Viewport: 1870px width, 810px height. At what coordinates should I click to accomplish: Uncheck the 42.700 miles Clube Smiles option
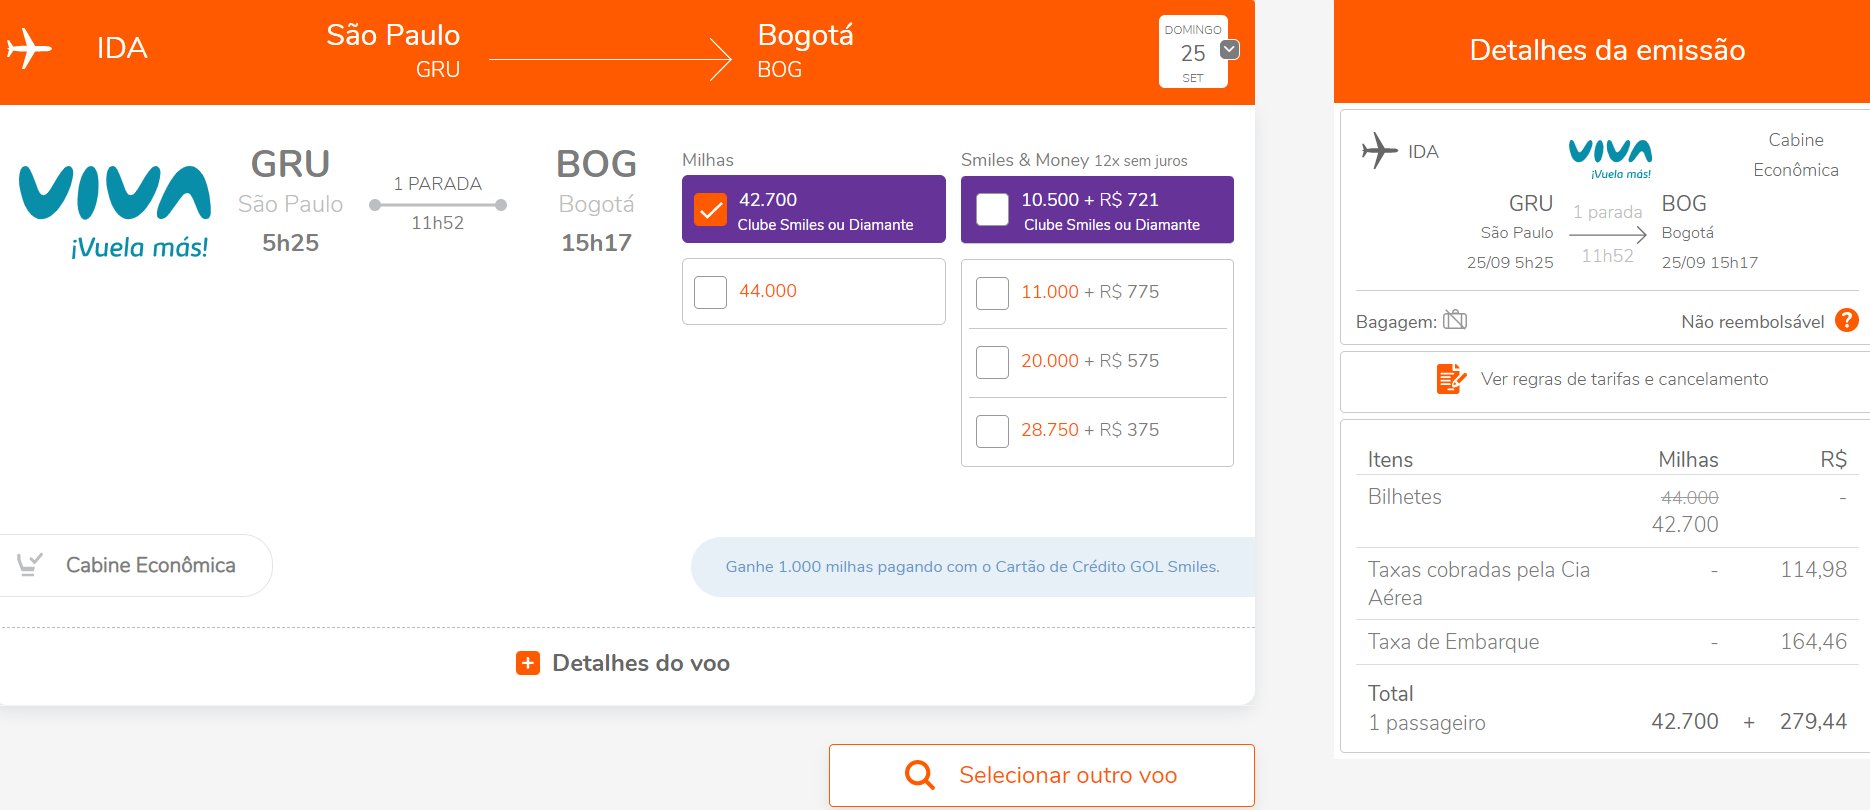[710, 209]
